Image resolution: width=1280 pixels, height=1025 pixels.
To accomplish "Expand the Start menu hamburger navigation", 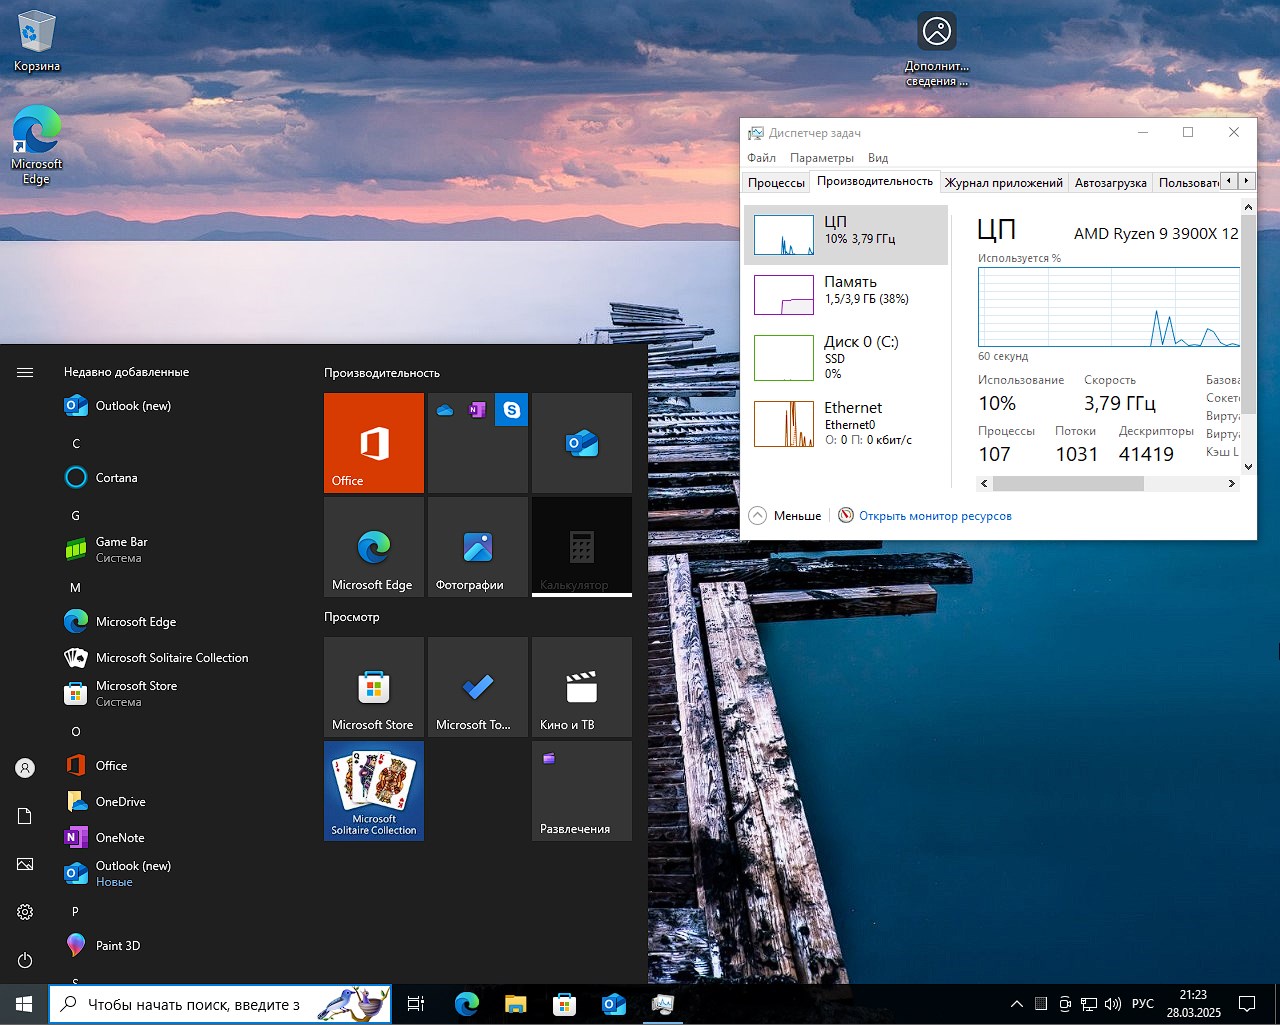I will (25, 372).
